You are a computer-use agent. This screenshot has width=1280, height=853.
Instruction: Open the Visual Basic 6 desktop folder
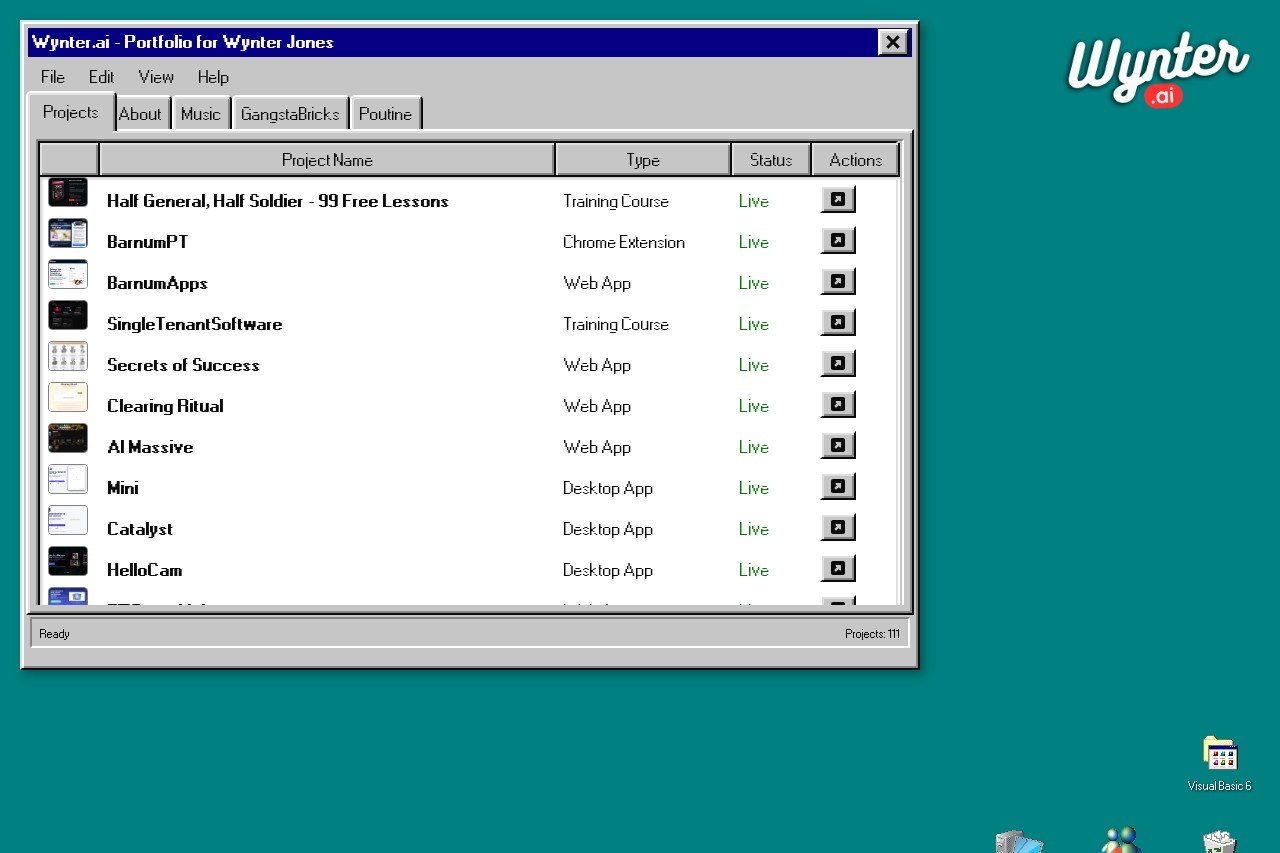[1219, 756]
